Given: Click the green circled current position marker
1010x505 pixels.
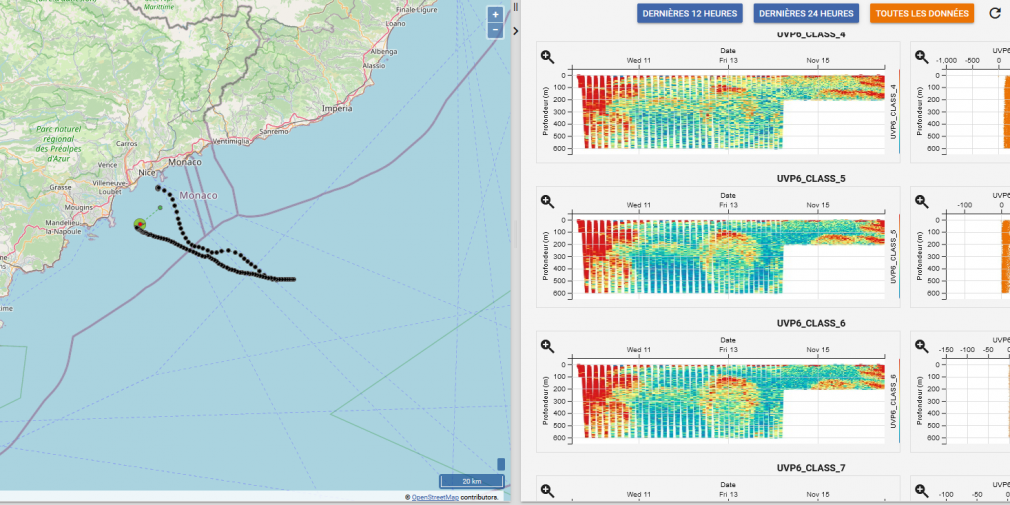Looking at the screenshot, I should tap(140, 224).
